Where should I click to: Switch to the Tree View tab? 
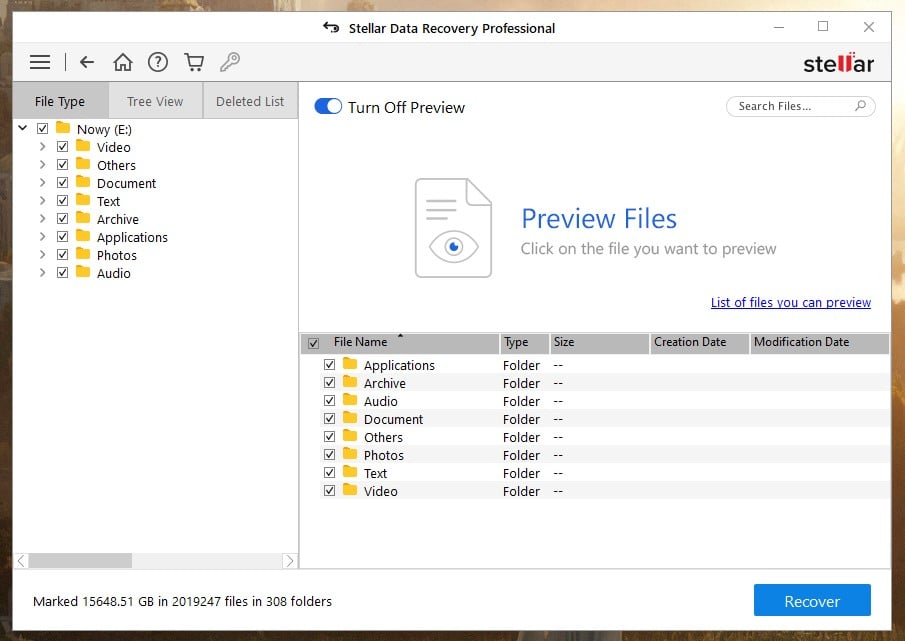pyautogui.click(x=155, y=101)
